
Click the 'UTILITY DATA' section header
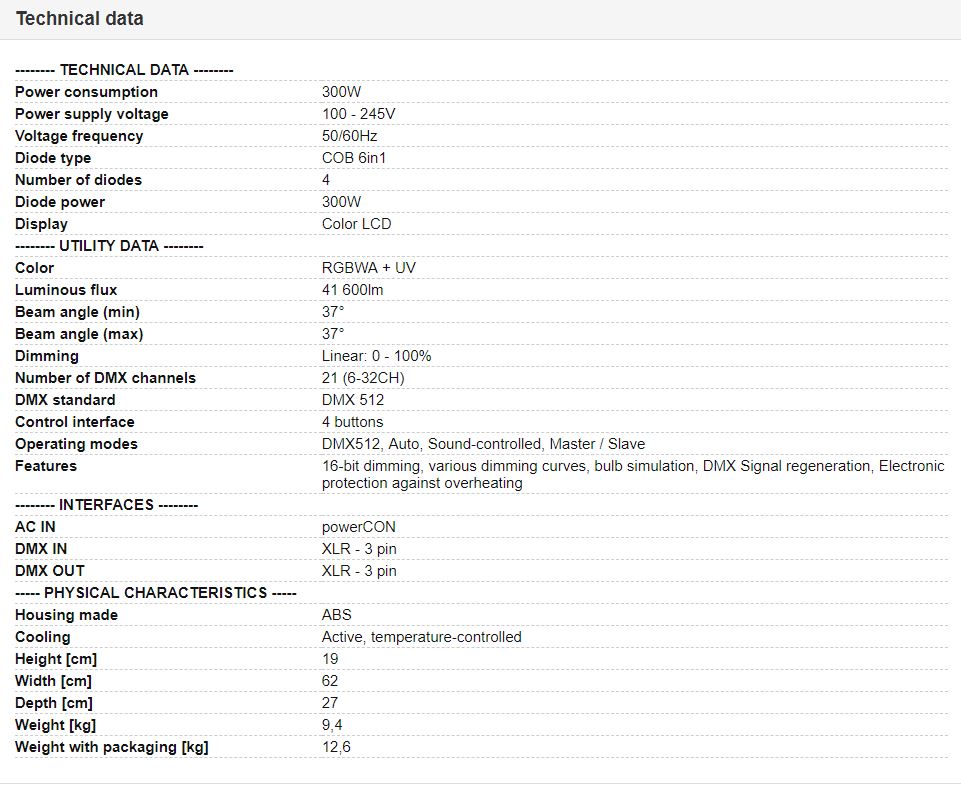click(109, 246)
